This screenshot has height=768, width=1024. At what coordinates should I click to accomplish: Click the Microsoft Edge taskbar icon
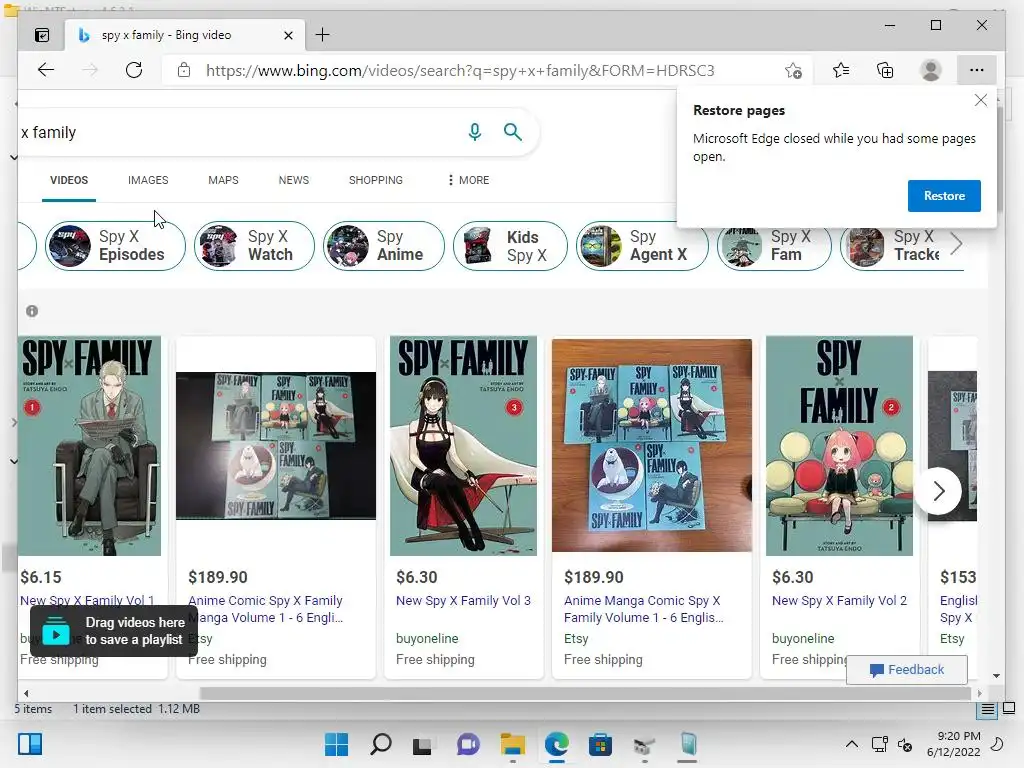pos(556,744)
